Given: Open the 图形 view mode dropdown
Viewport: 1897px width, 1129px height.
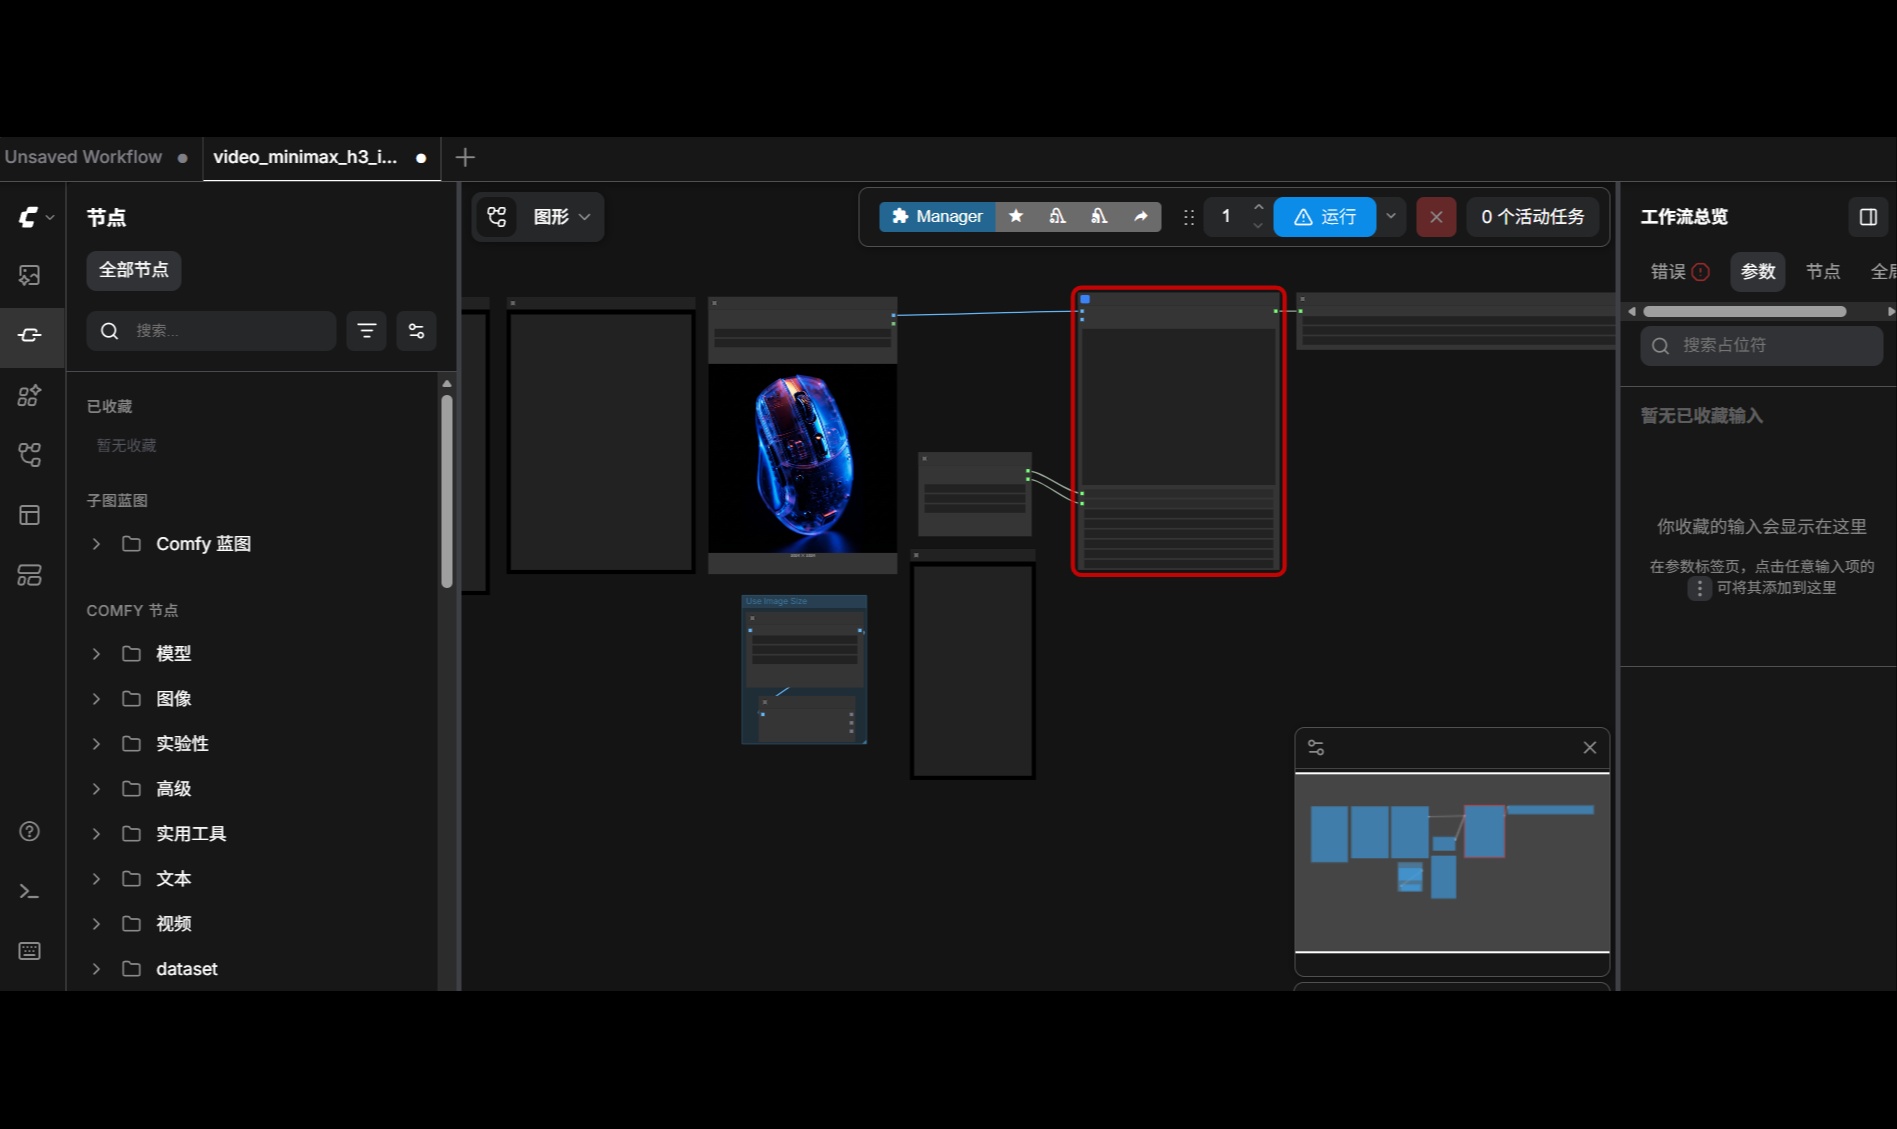Looking at the screenshot, I should pyautogui.click(x=538, y=217).
